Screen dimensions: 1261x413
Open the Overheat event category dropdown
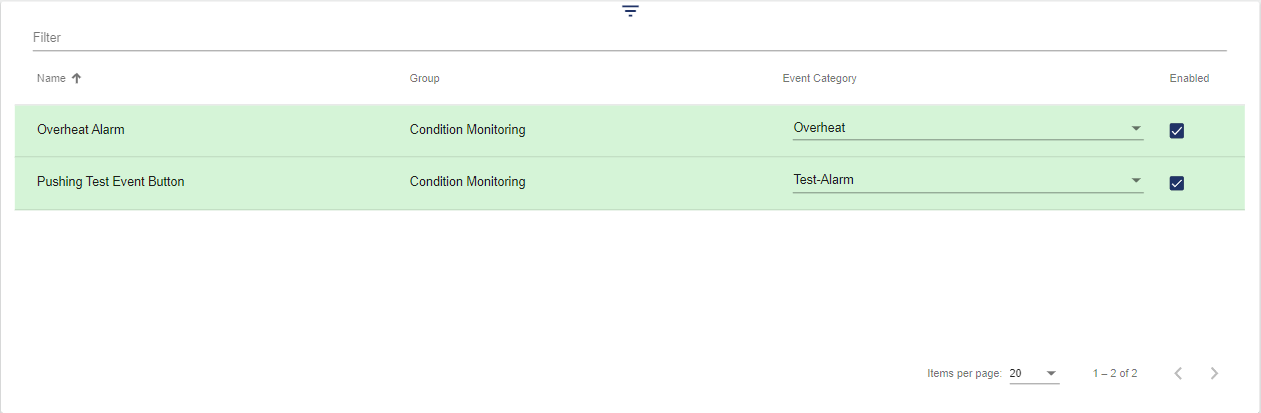pos(967,128)
